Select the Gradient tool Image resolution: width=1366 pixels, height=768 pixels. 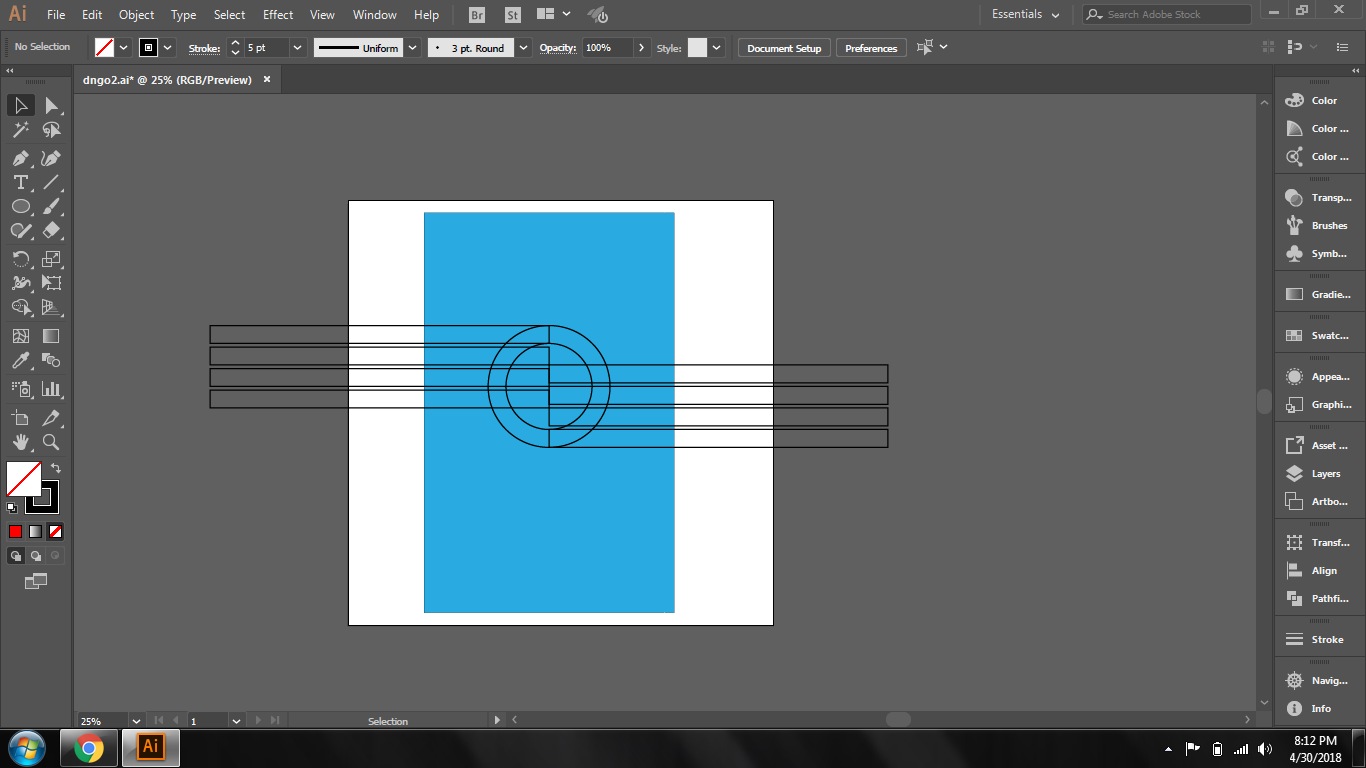pyautogui.click(x=51, y=336)
